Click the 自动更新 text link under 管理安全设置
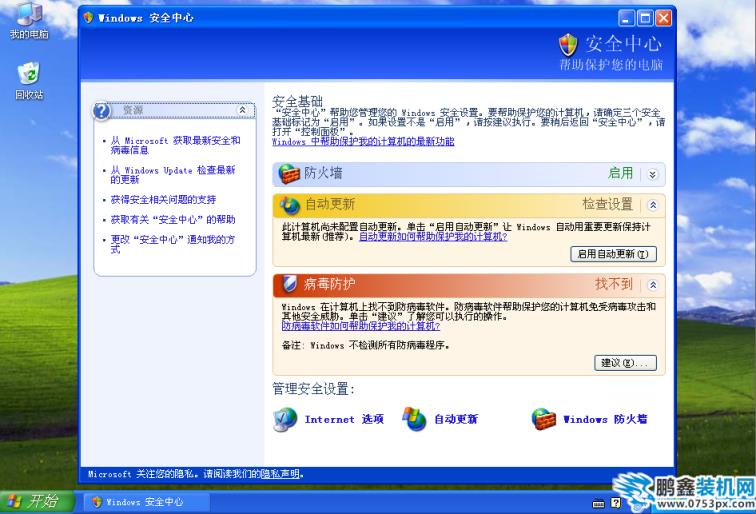 456,419
